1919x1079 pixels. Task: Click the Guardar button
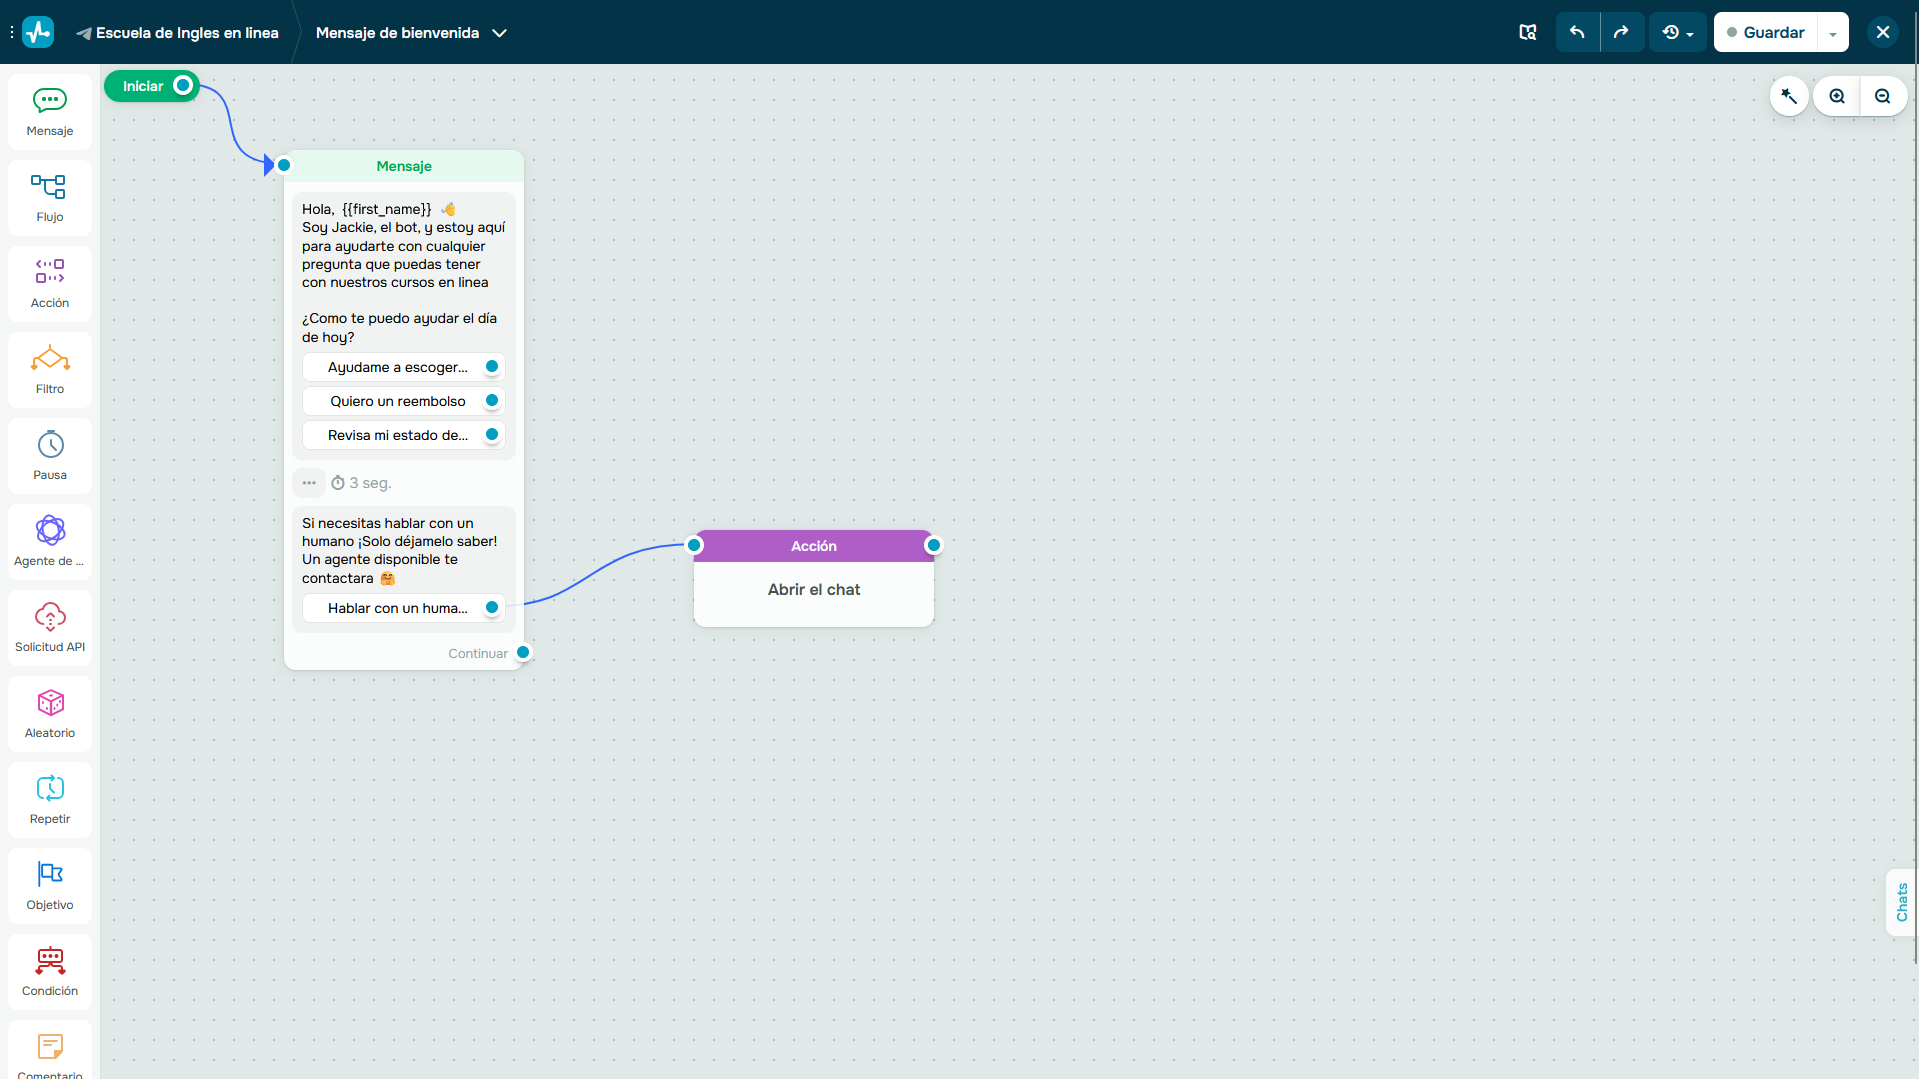click(x=1765, y=32)
